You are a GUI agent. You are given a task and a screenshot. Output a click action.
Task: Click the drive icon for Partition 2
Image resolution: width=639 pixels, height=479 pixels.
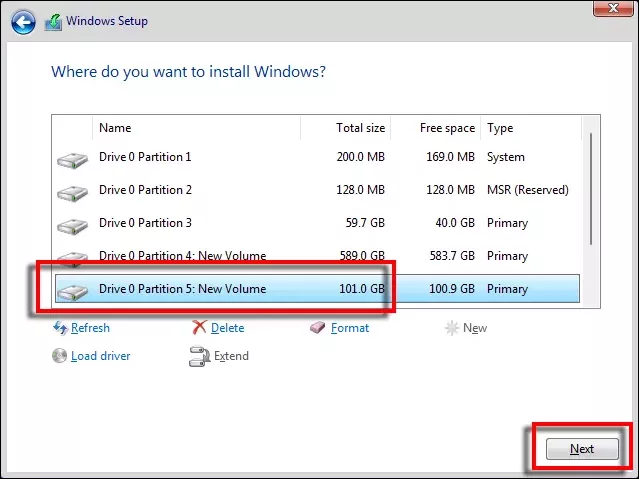(73, 193)
